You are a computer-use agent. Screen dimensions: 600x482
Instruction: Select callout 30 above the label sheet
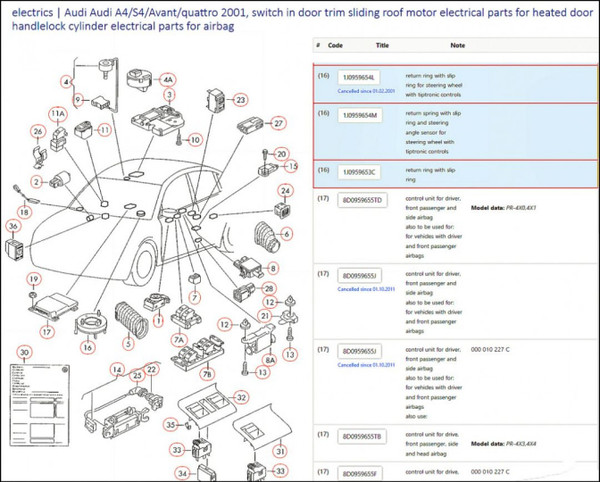tap(25, 351)
